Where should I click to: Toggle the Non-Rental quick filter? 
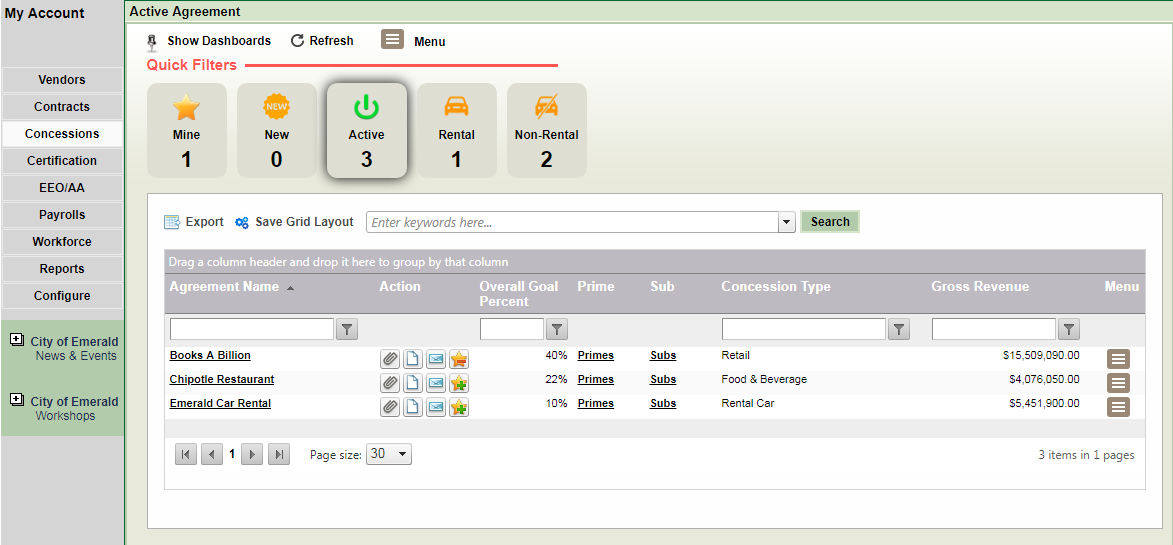547,130
